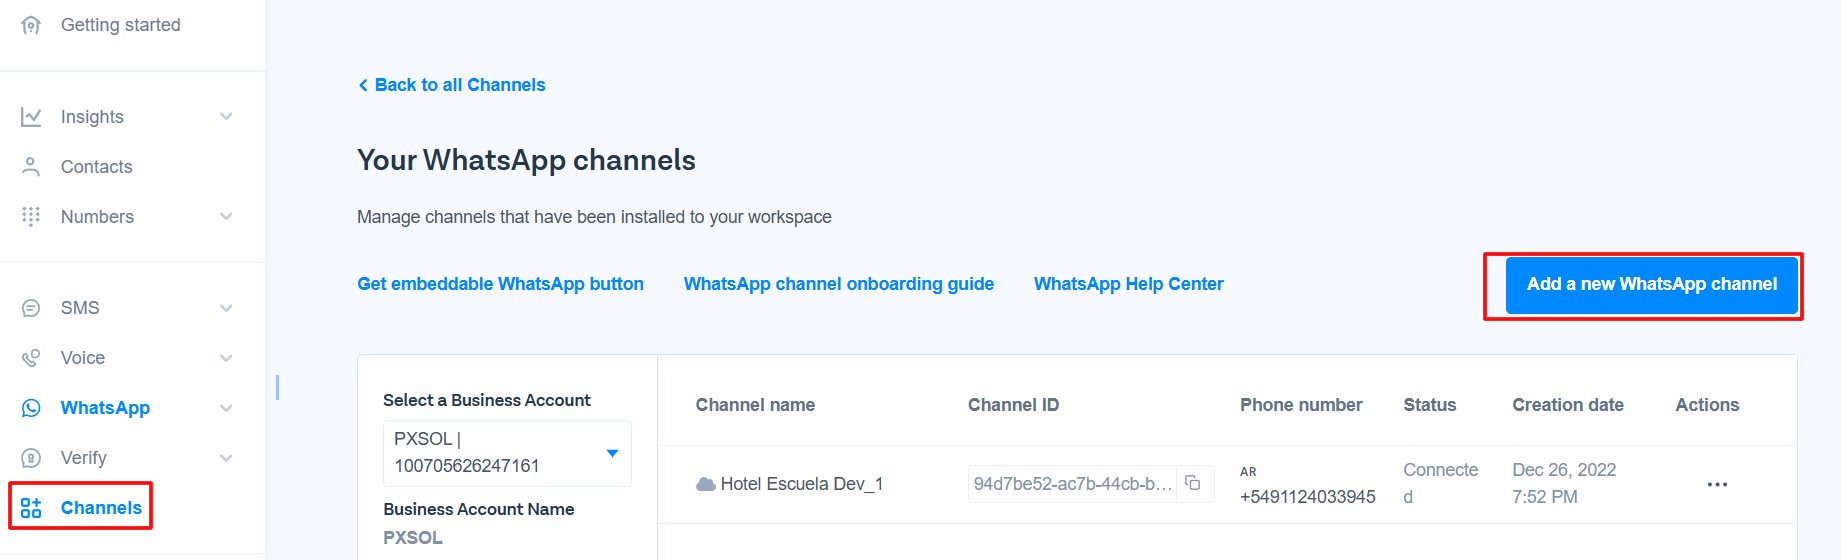Open Get embeddable WhatsApp button link
1841x560 pixels.
[x=500, y=284]
